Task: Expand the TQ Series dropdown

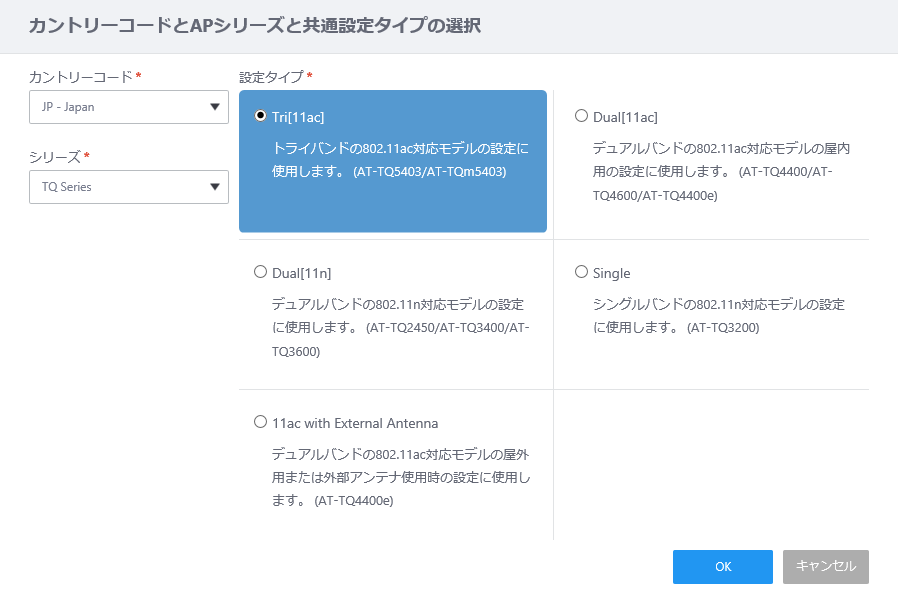Action: (x=129, y=187)
